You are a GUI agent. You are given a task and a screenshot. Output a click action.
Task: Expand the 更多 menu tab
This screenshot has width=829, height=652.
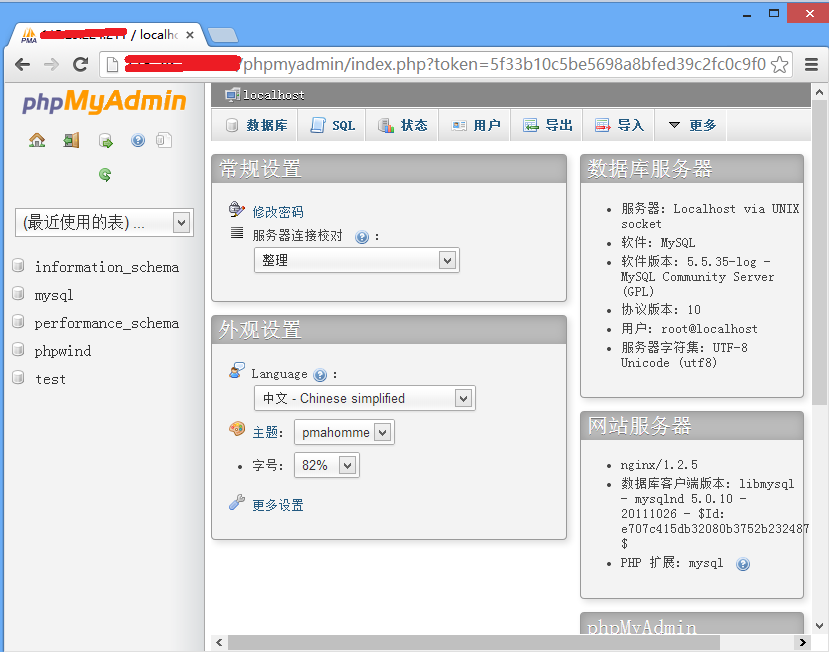point(692,125)
